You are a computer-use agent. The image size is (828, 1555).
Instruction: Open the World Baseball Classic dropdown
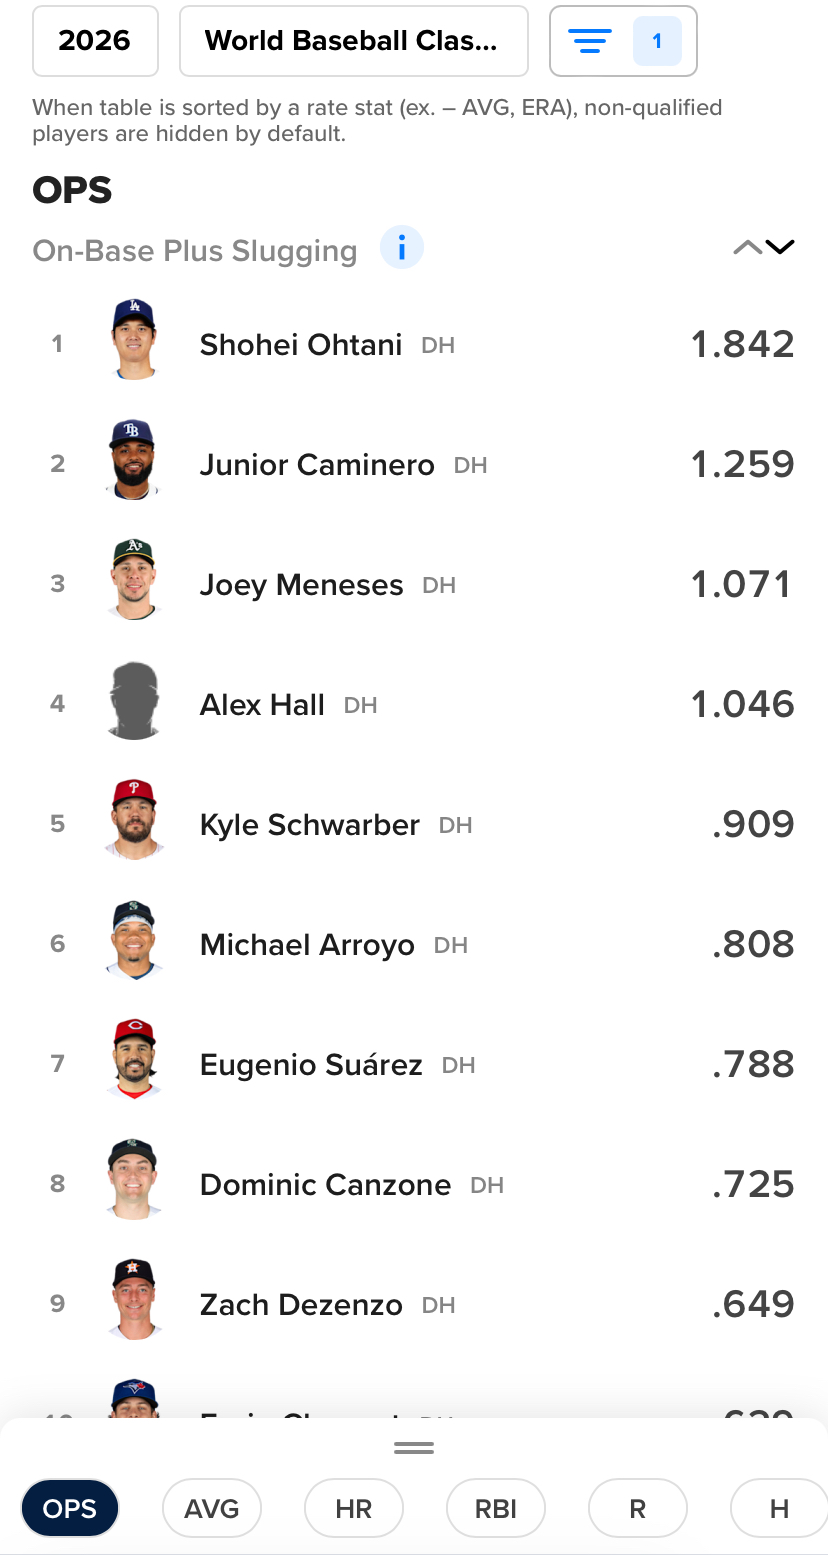pyautogui.click(x=353, y=41)
